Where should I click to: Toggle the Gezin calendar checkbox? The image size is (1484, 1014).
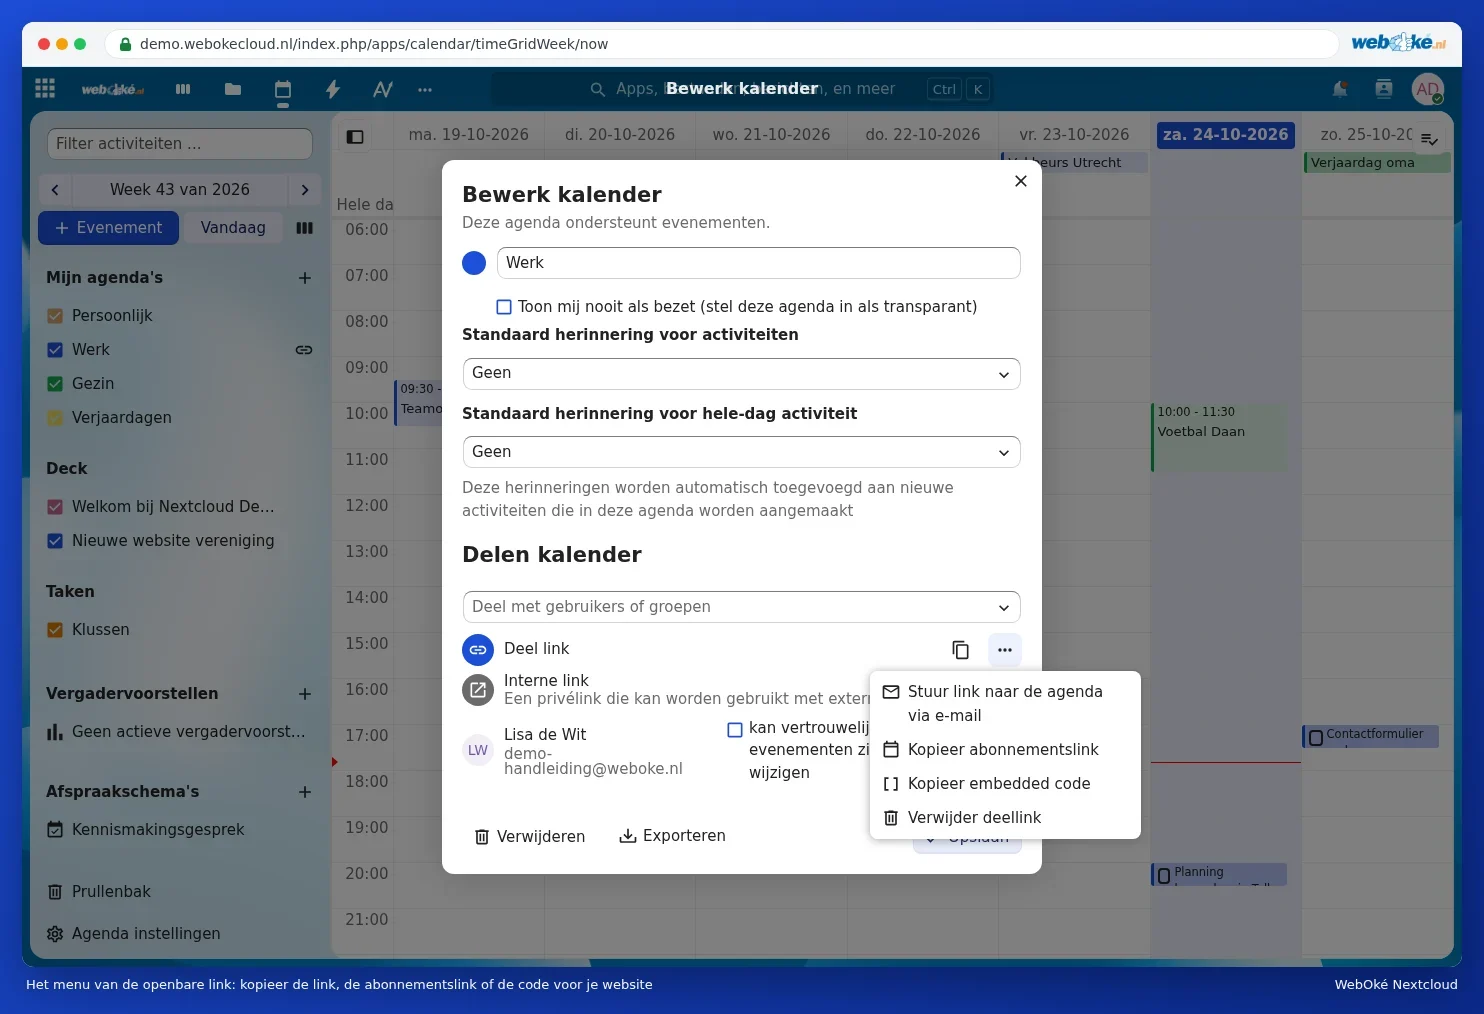click(55, 384)
